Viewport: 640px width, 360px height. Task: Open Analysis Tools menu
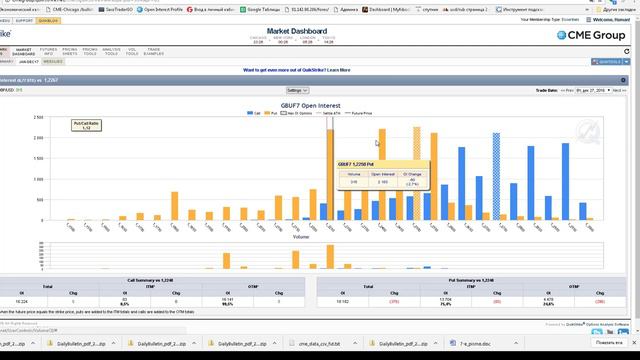tap(111, 51)
